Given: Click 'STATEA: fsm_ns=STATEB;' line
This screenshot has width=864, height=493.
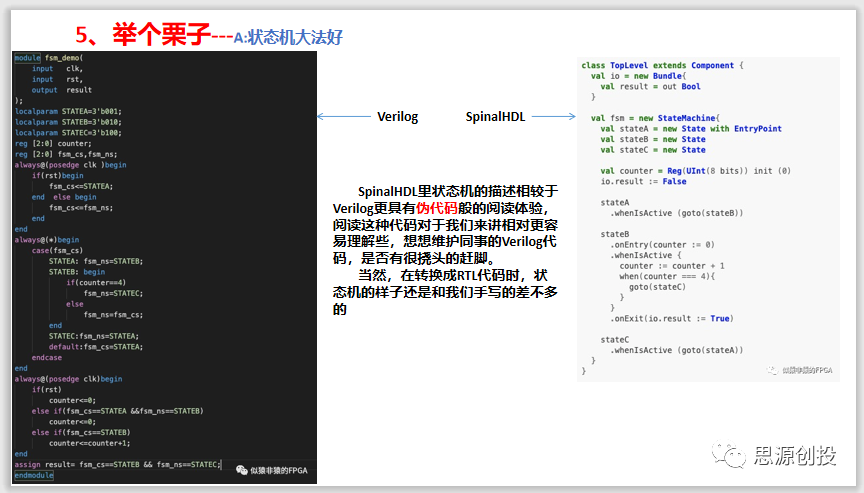Looking at the screenshot, I should 96,261.
